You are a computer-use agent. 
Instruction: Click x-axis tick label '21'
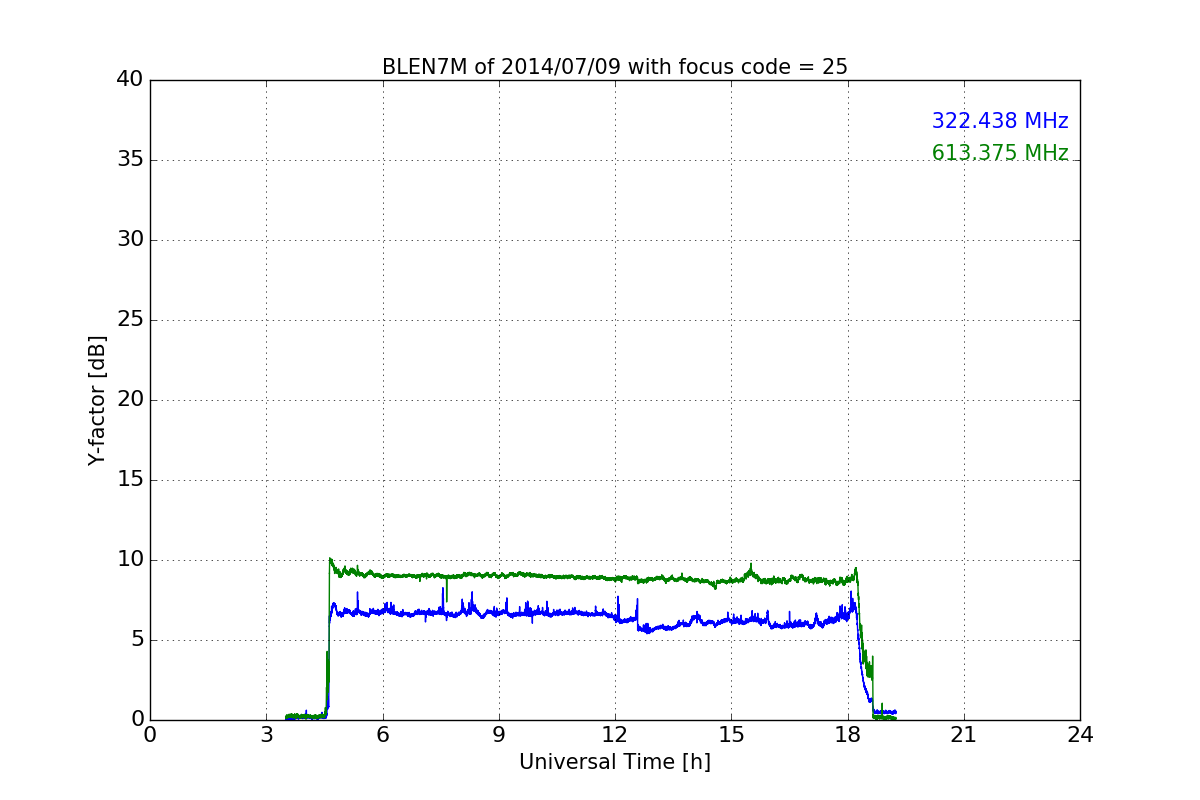[x=964, y=735]
